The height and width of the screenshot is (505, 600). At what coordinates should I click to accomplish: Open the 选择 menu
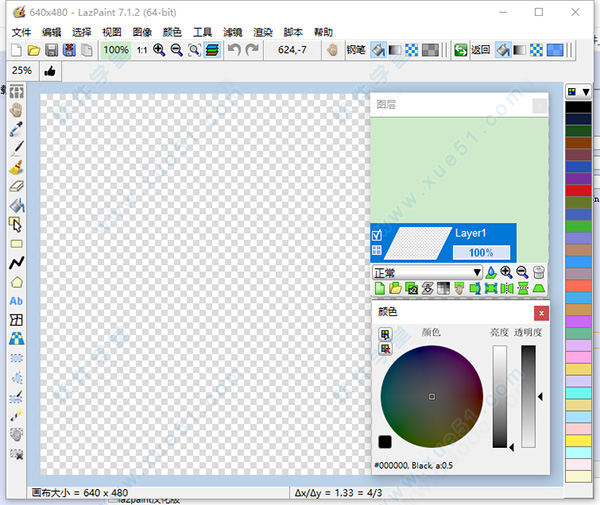[x=82, y=32]
